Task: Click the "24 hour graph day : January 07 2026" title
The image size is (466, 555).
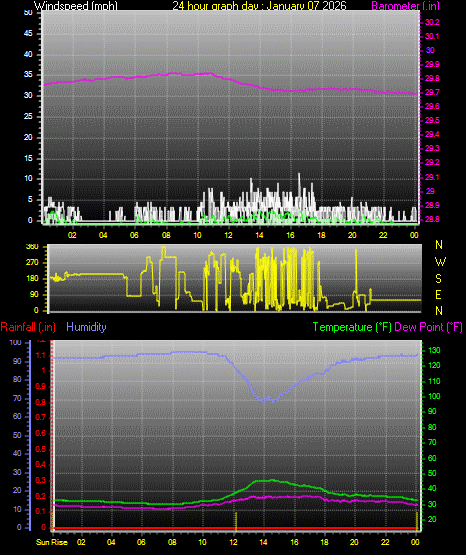Action: click(259, 6)
